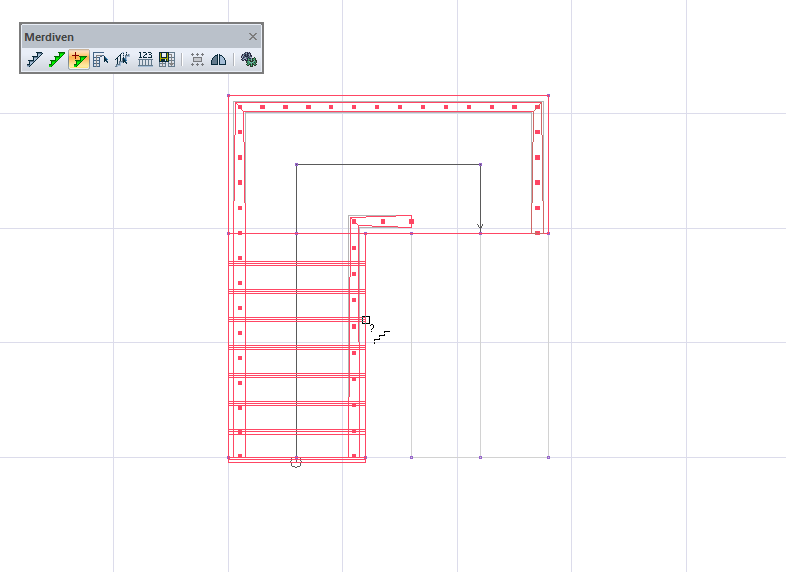Click the stair edit tool with cursor arrow

(x=122, y=60)
